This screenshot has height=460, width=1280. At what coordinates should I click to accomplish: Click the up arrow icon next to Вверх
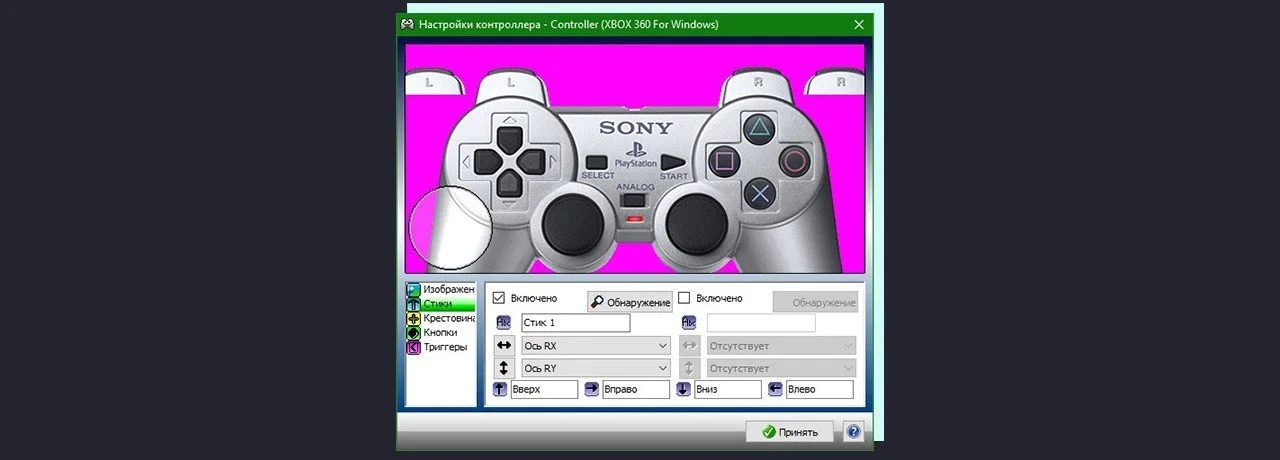pyautogui.click(x=500, y=389)
